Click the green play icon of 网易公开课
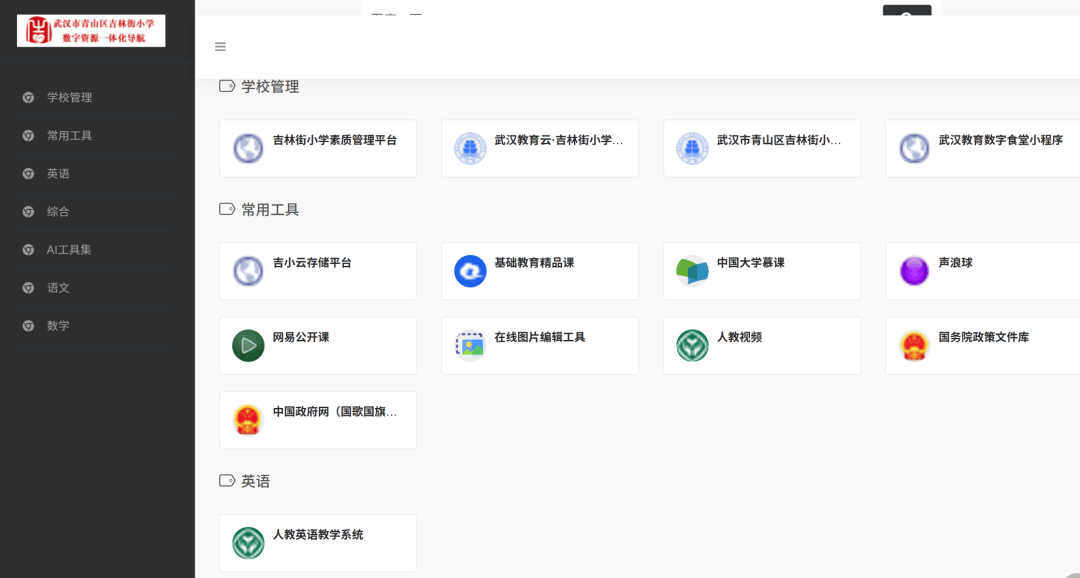This screenshot has height=578, width=1080. tap(248, 346)
